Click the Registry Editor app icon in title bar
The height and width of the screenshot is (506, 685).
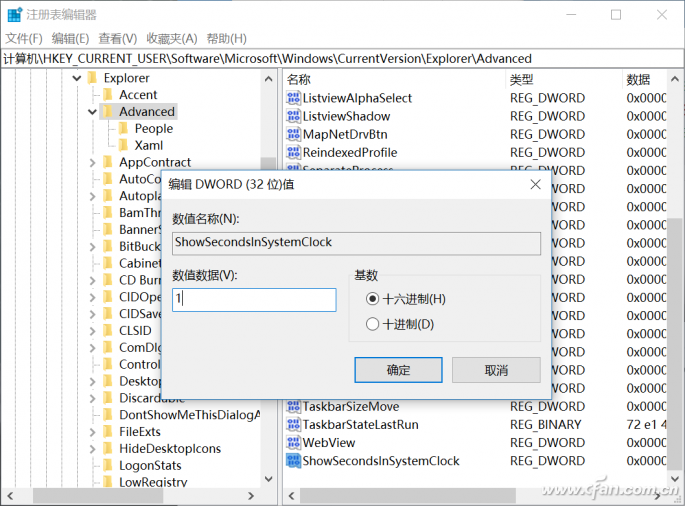(14, 15)
